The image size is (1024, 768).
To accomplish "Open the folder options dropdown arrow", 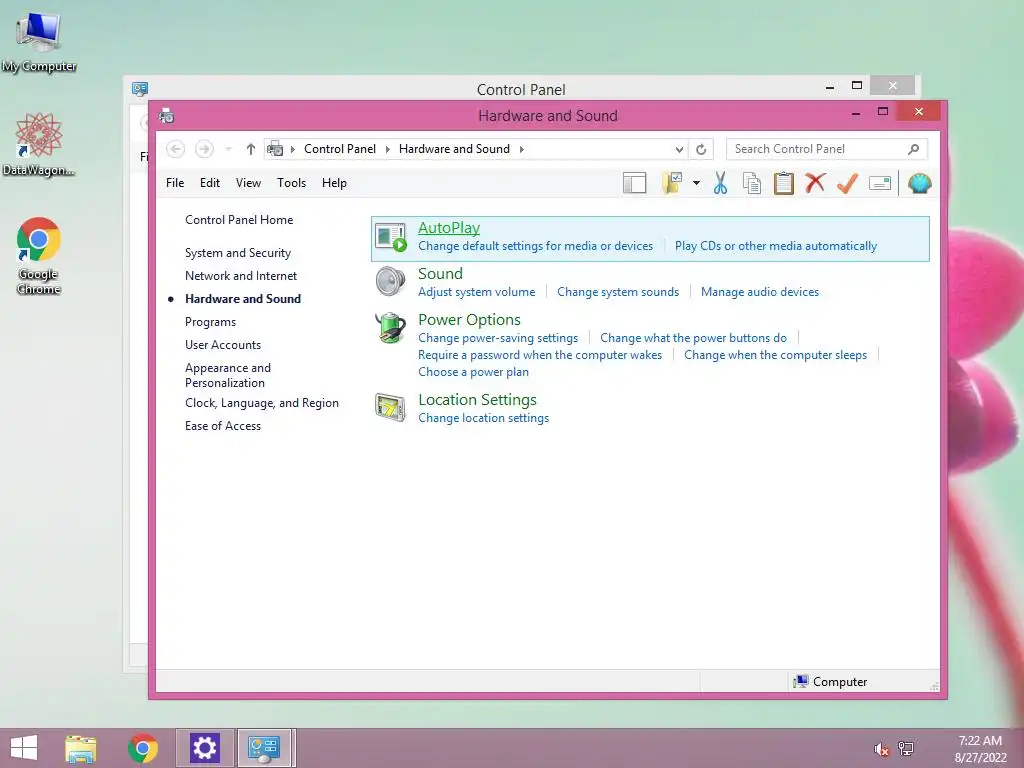I will click(696, 184).
